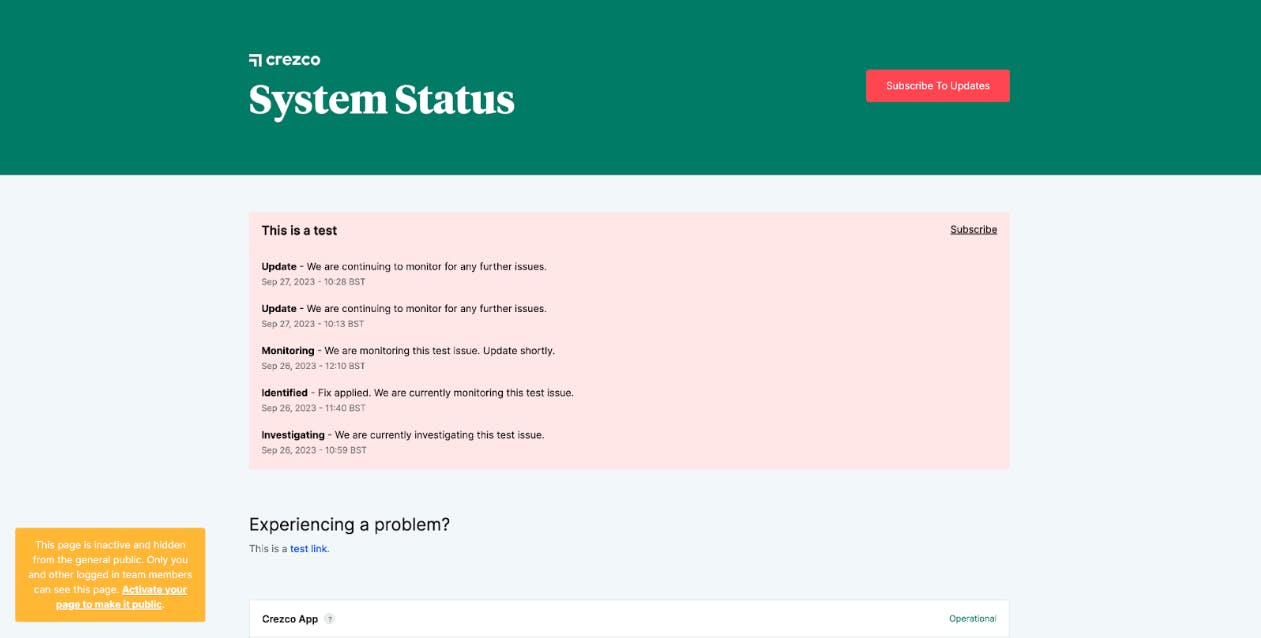Open the System Status page title

coord(381,99)
